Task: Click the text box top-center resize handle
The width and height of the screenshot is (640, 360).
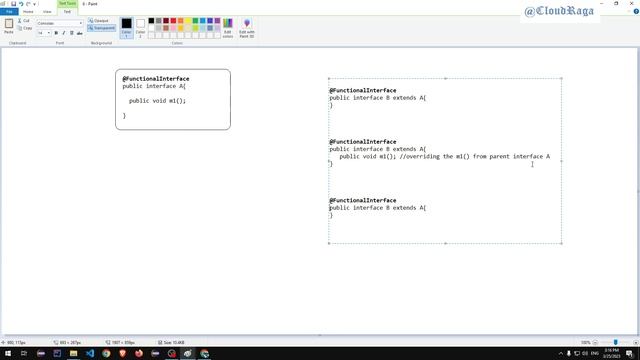Action: 445,78
